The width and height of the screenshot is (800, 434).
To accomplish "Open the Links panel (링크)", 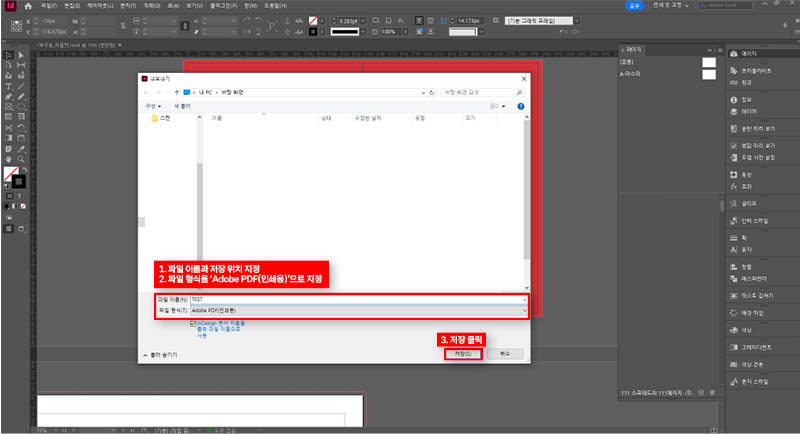I will click(741, 83).
